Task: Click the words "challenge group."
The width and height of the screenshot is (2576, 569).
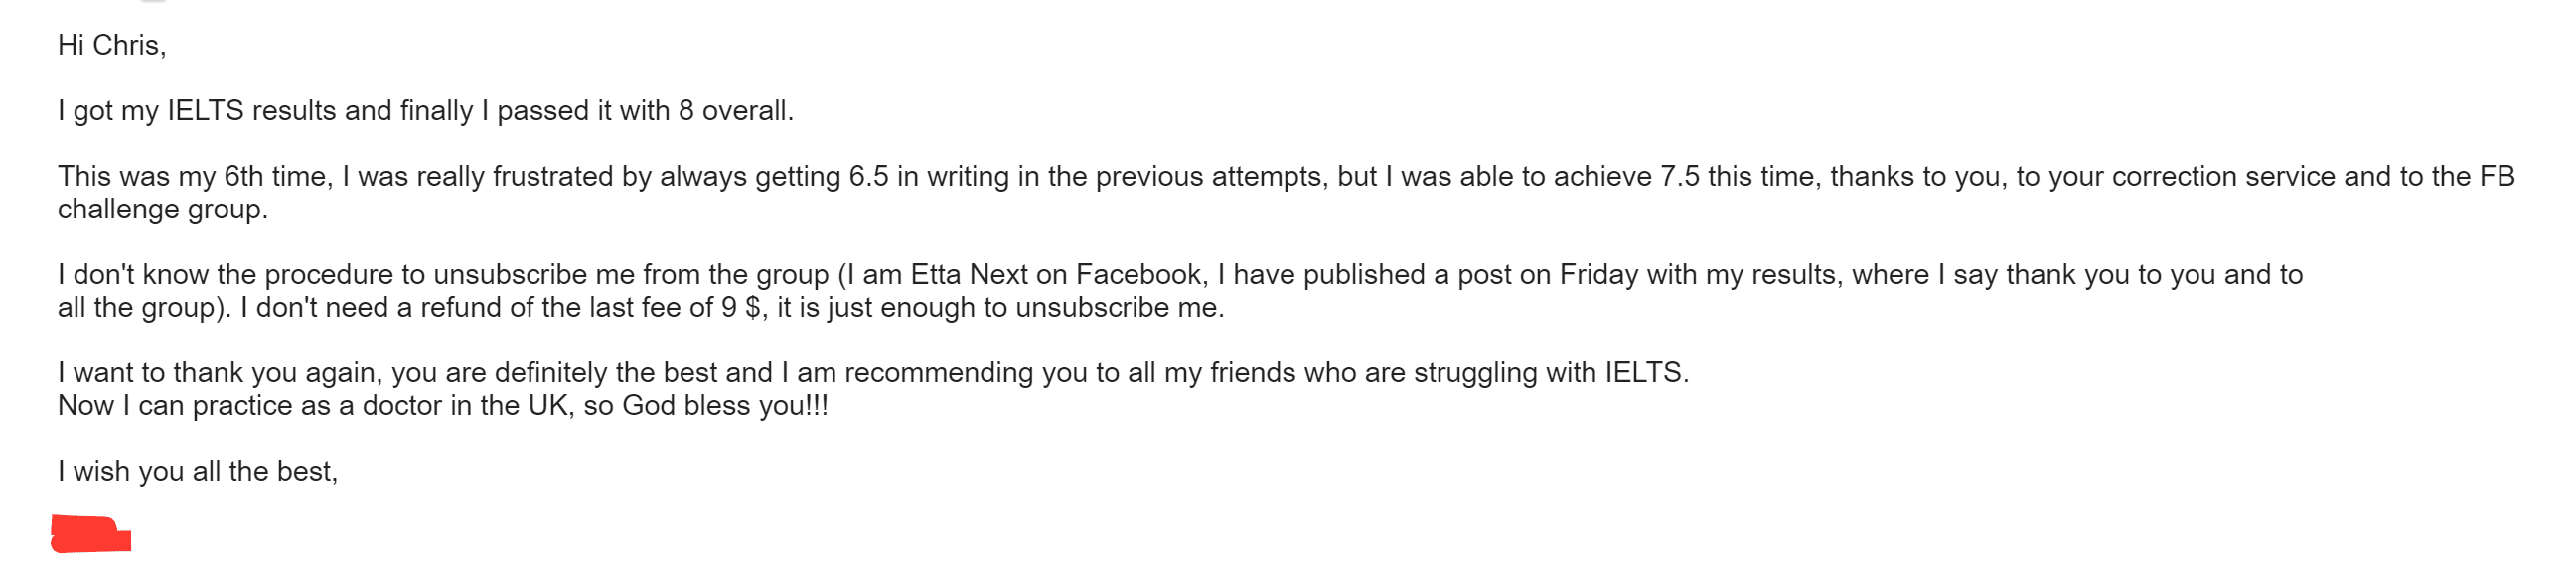Action: pos(163,210)
